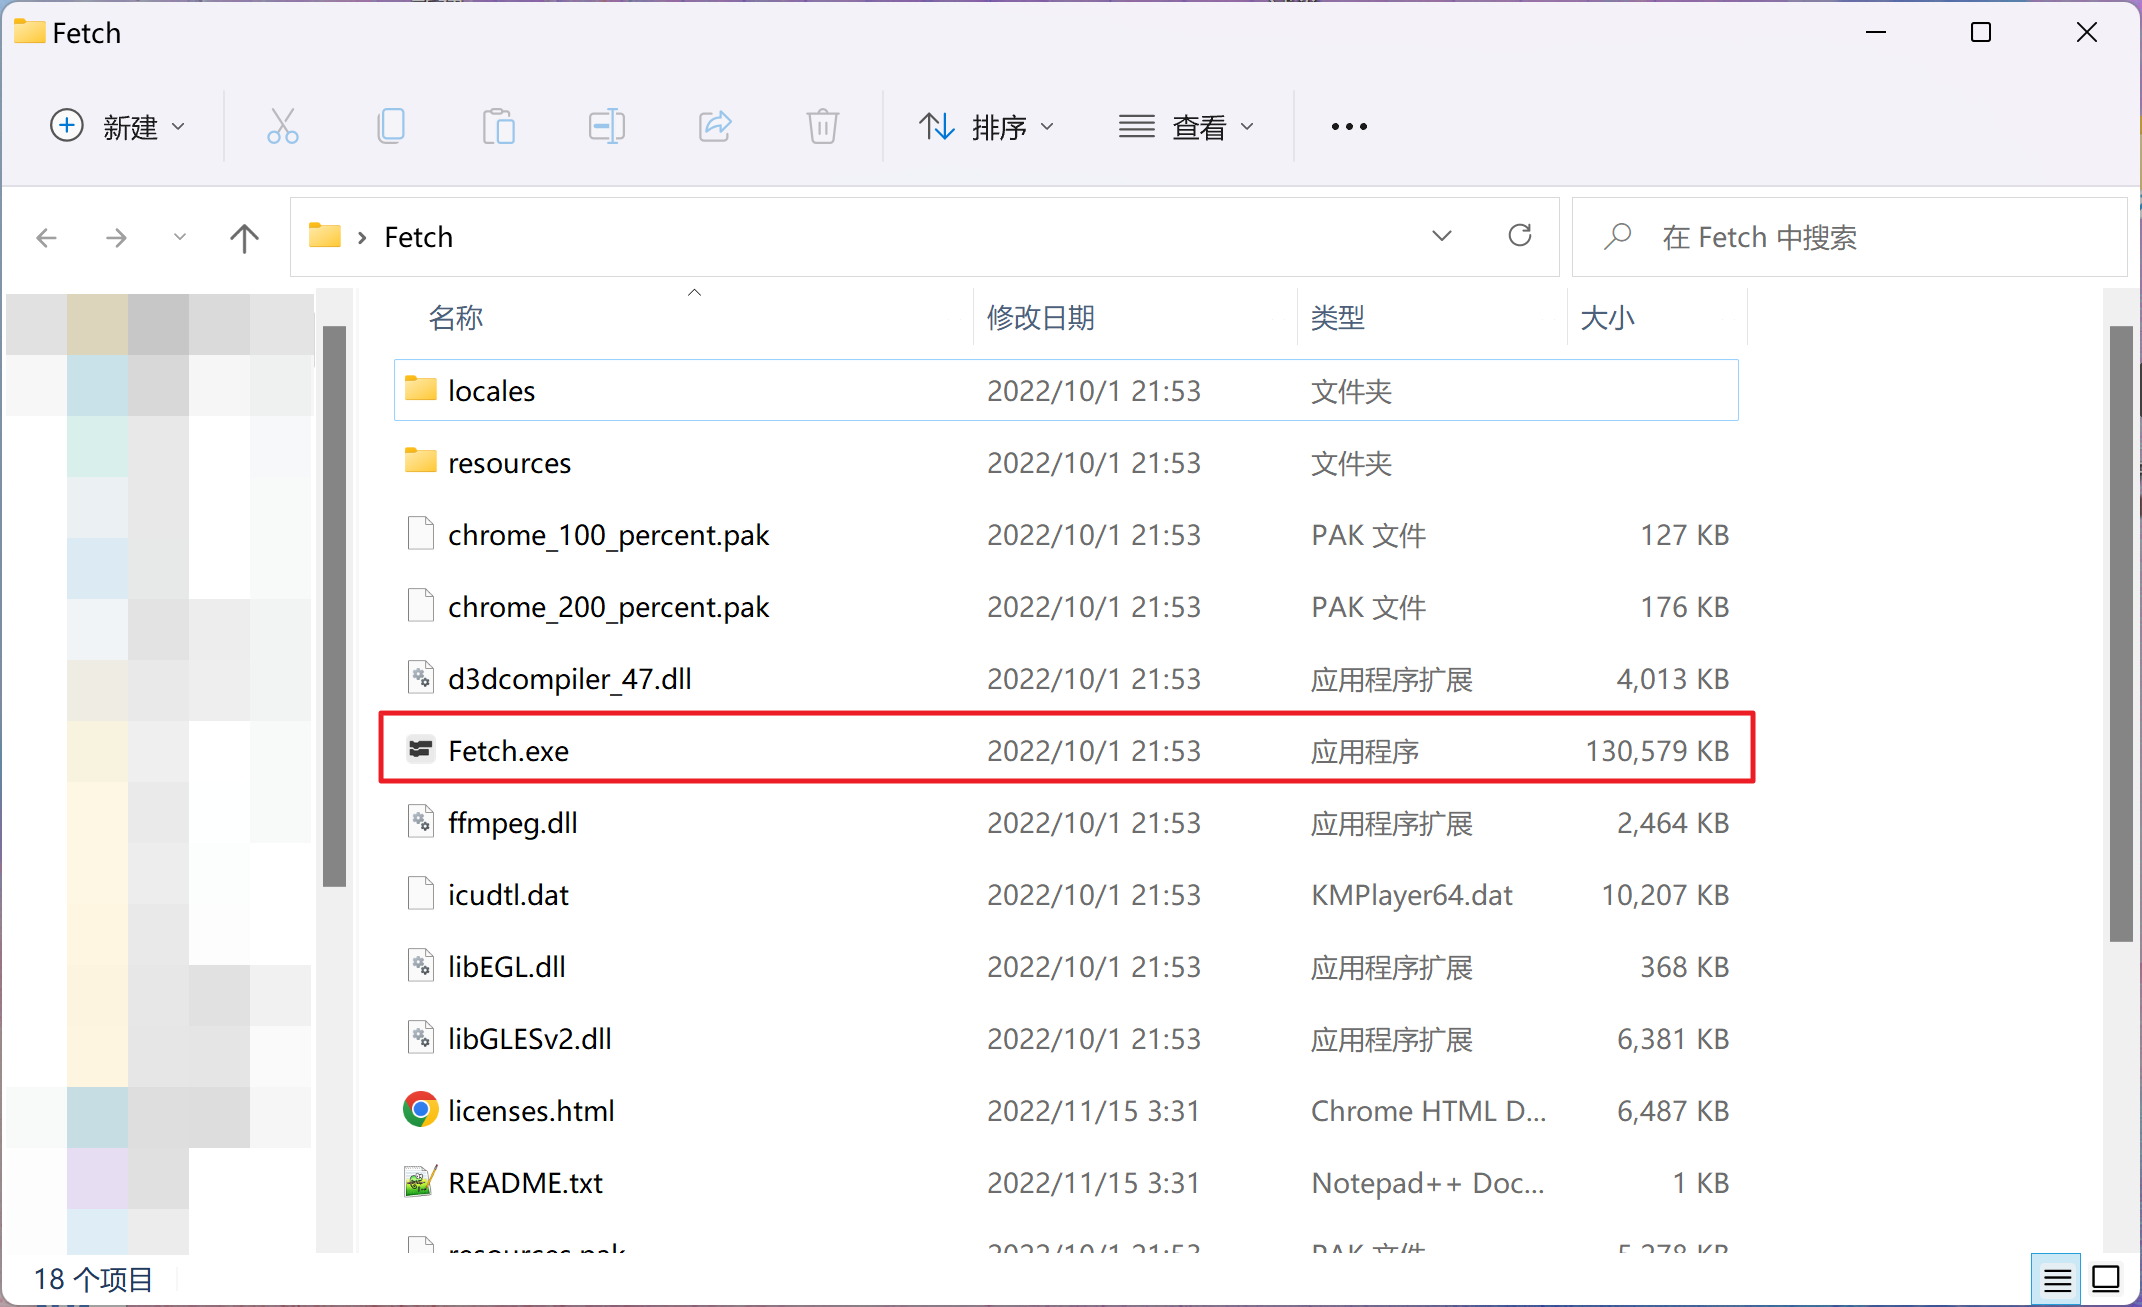
Task: Open recent locations chevron dropdown
Action: [180, 238]
